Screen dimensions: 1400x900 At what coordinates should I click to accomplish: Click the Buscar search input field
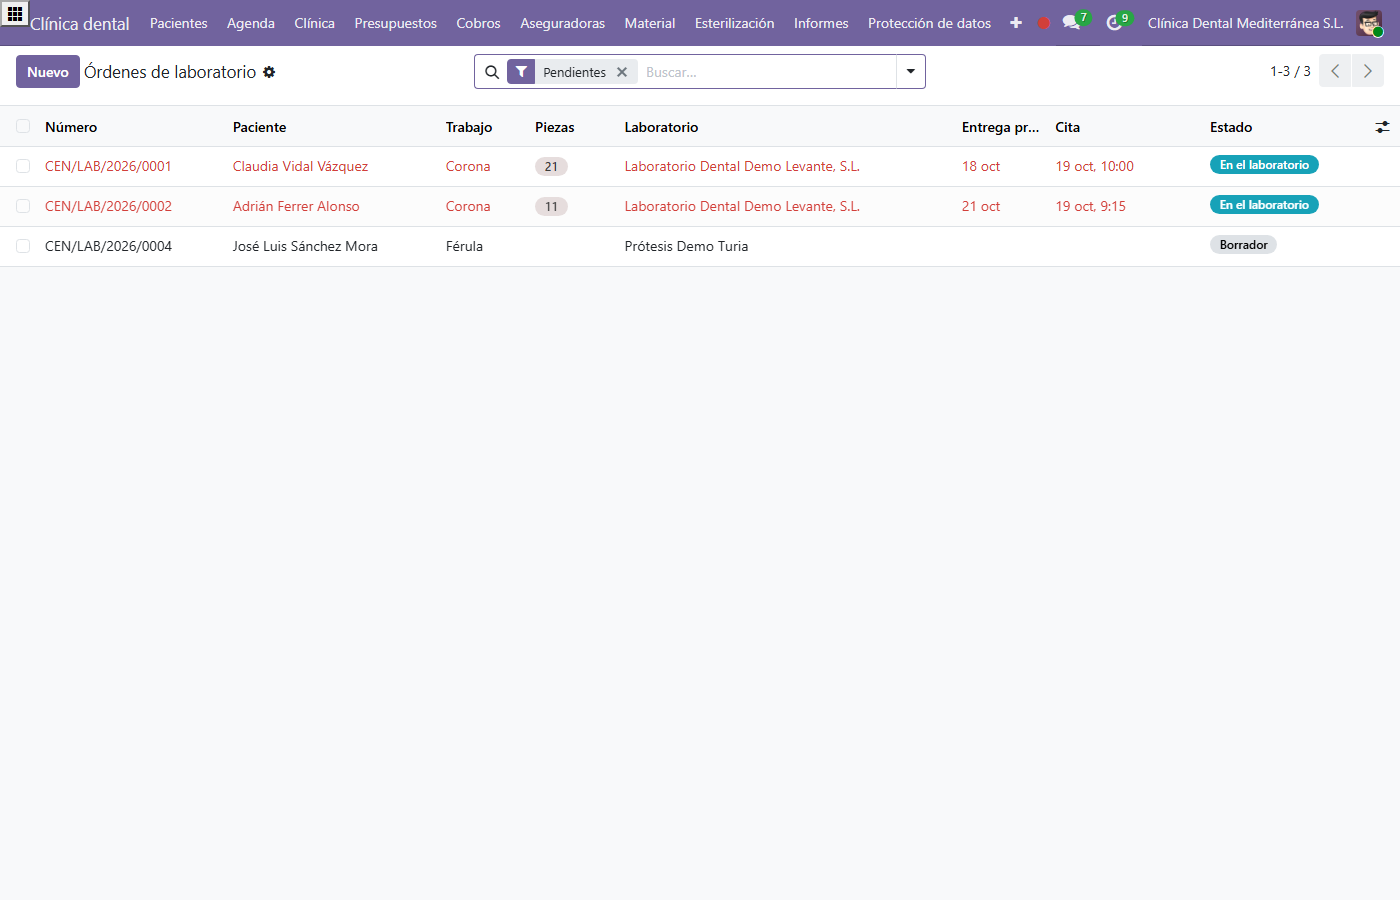point(766,72)
